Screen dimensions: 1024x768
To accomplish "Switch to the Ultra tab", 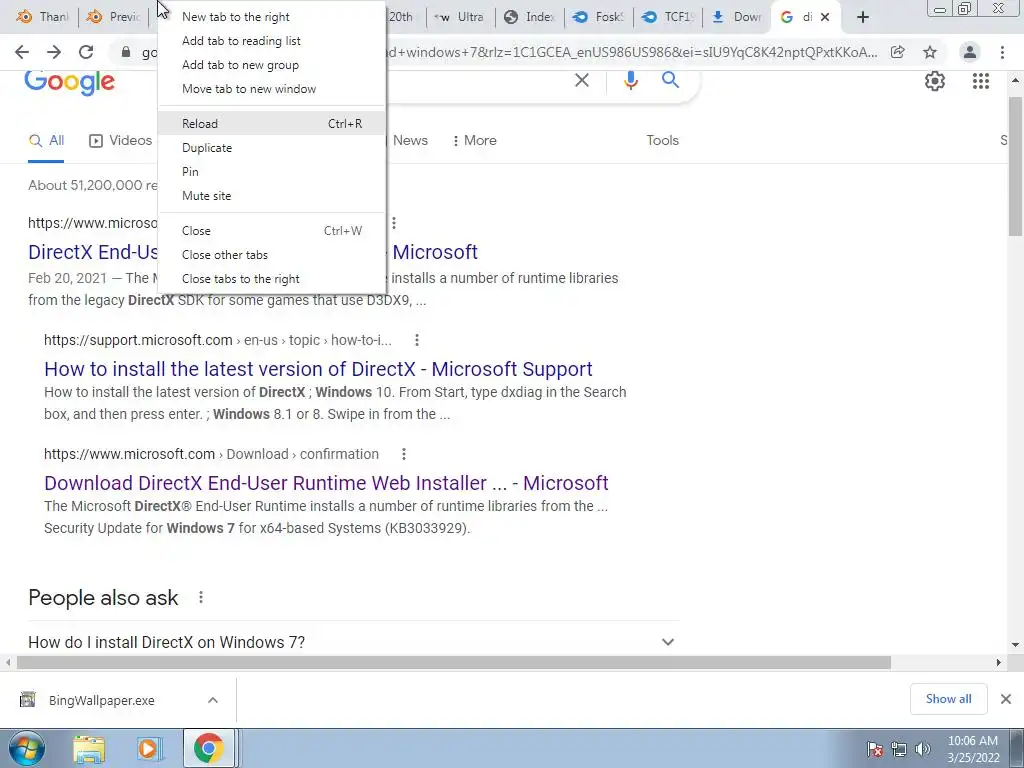I will [x=460, y=17].
